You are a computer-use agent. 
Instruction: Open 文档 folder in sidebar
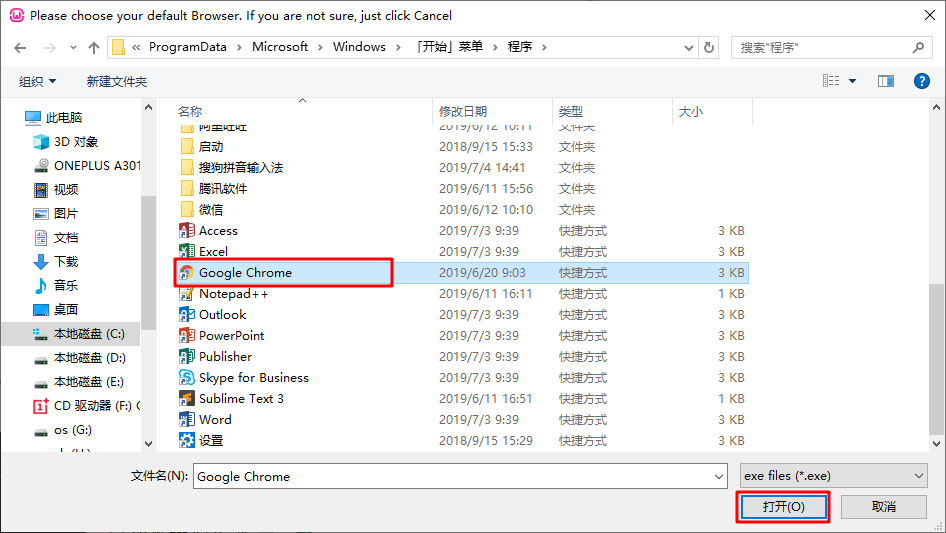click(x=56, y=238)
